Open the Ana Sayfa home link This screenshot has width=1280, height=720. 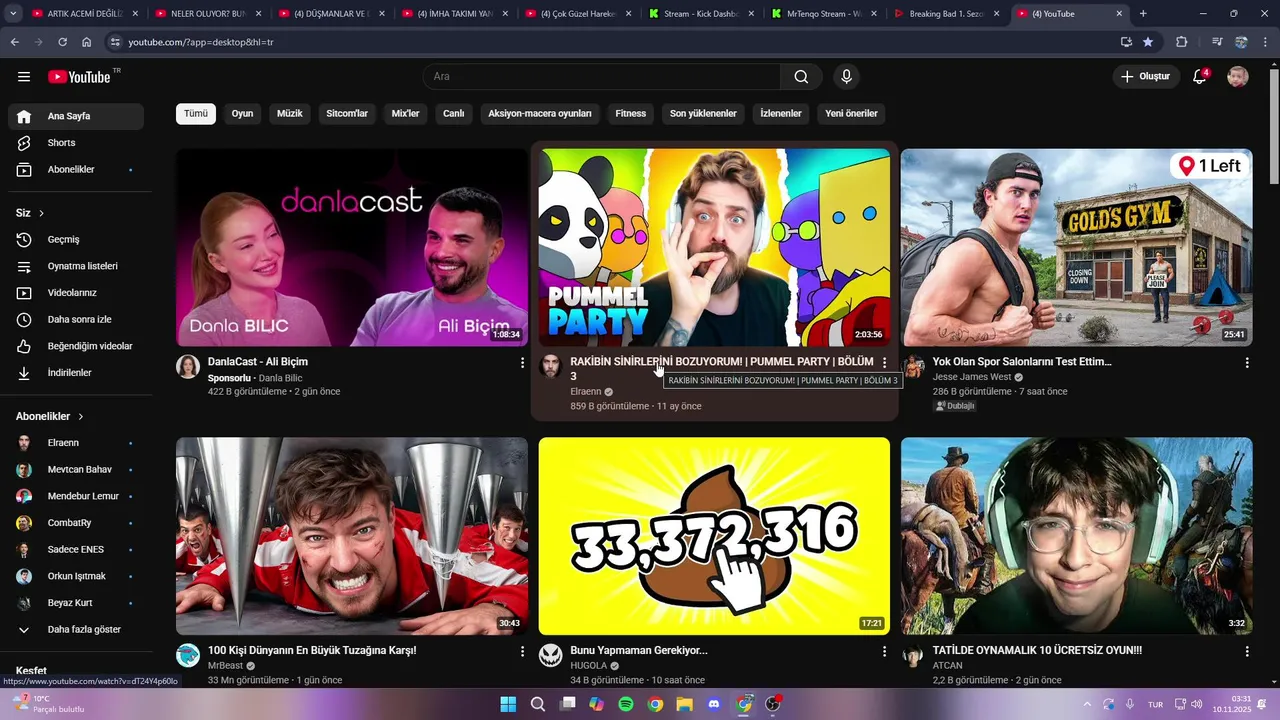(76, 116)
